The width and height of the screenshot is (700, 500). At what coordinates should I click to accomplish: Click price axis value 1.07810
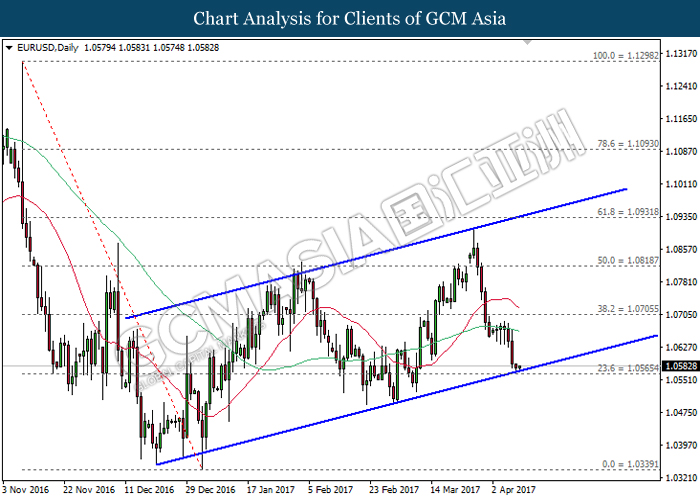tap(681, 282)
